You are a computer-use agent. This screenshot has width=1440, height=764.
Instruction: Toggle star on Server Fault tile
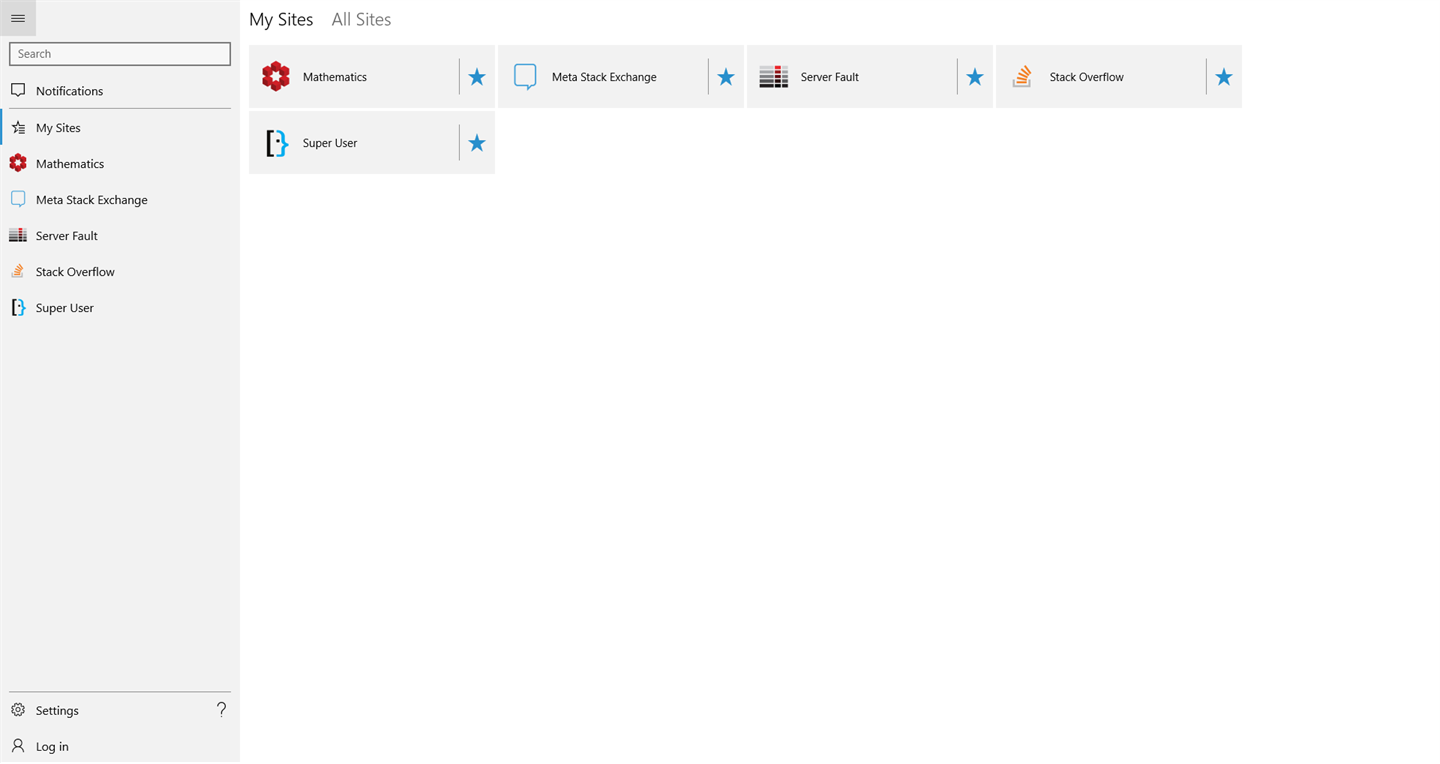coord(975,77)
